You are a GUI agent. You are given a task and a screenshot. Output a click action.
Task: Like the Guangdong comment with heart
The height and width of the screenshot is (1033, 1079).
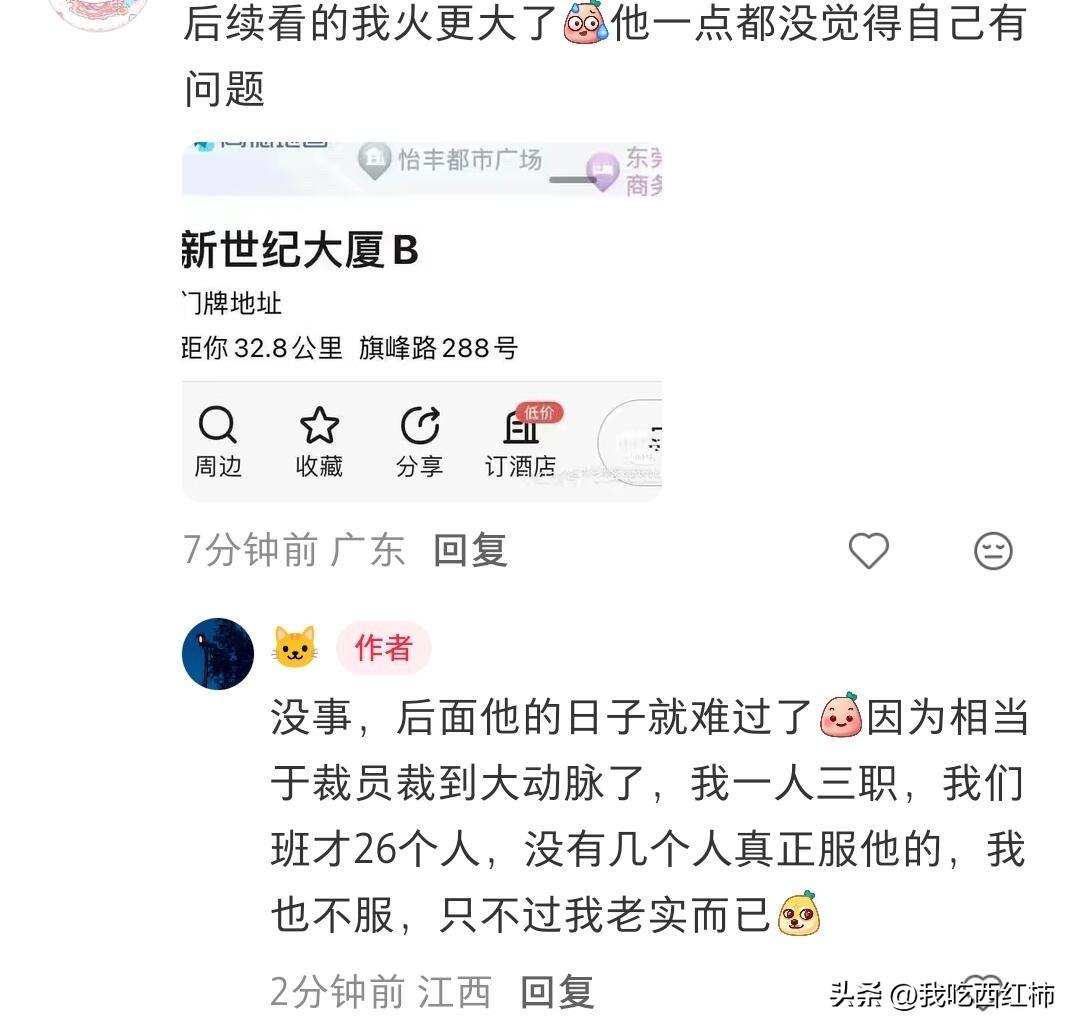(x=868, y=551)
